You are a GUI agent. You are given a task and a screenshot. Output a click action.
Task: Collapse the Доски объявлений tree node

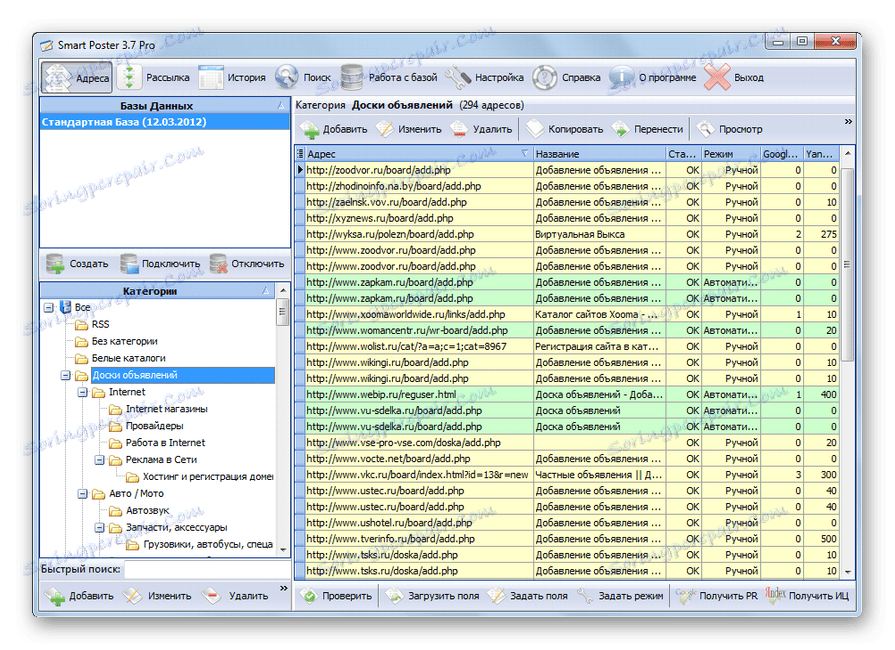pos(66,376)
